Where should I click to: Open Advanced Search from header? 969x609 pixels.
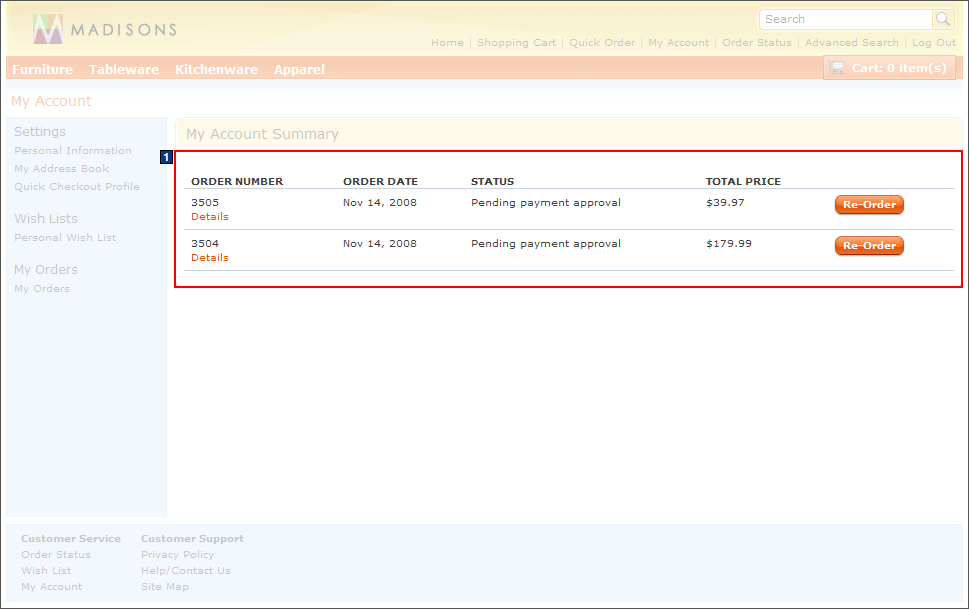(851, 43)
